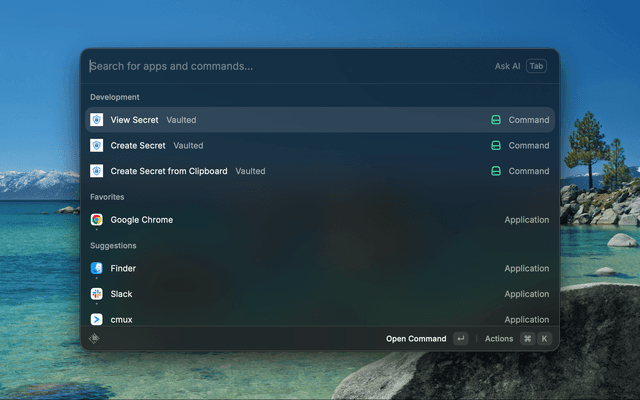The image size is (640, 400).
Task: Click the K key badge beside Actions
Action: [x=544, y=338]
